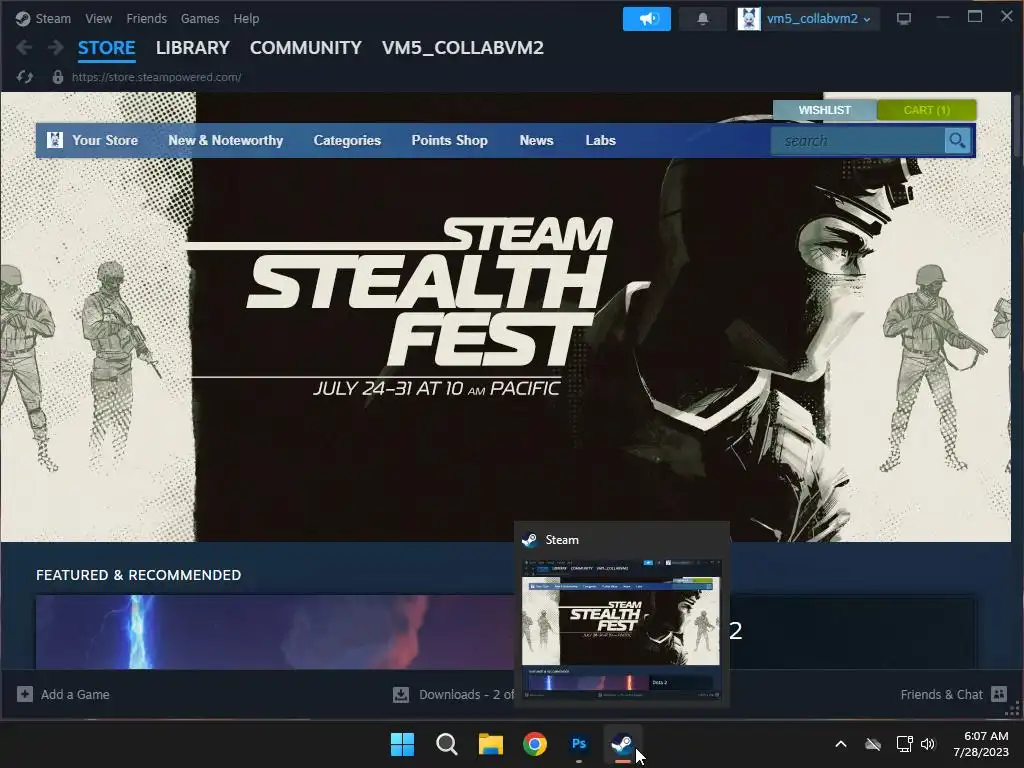Open the Categories menu

[347, 140]
